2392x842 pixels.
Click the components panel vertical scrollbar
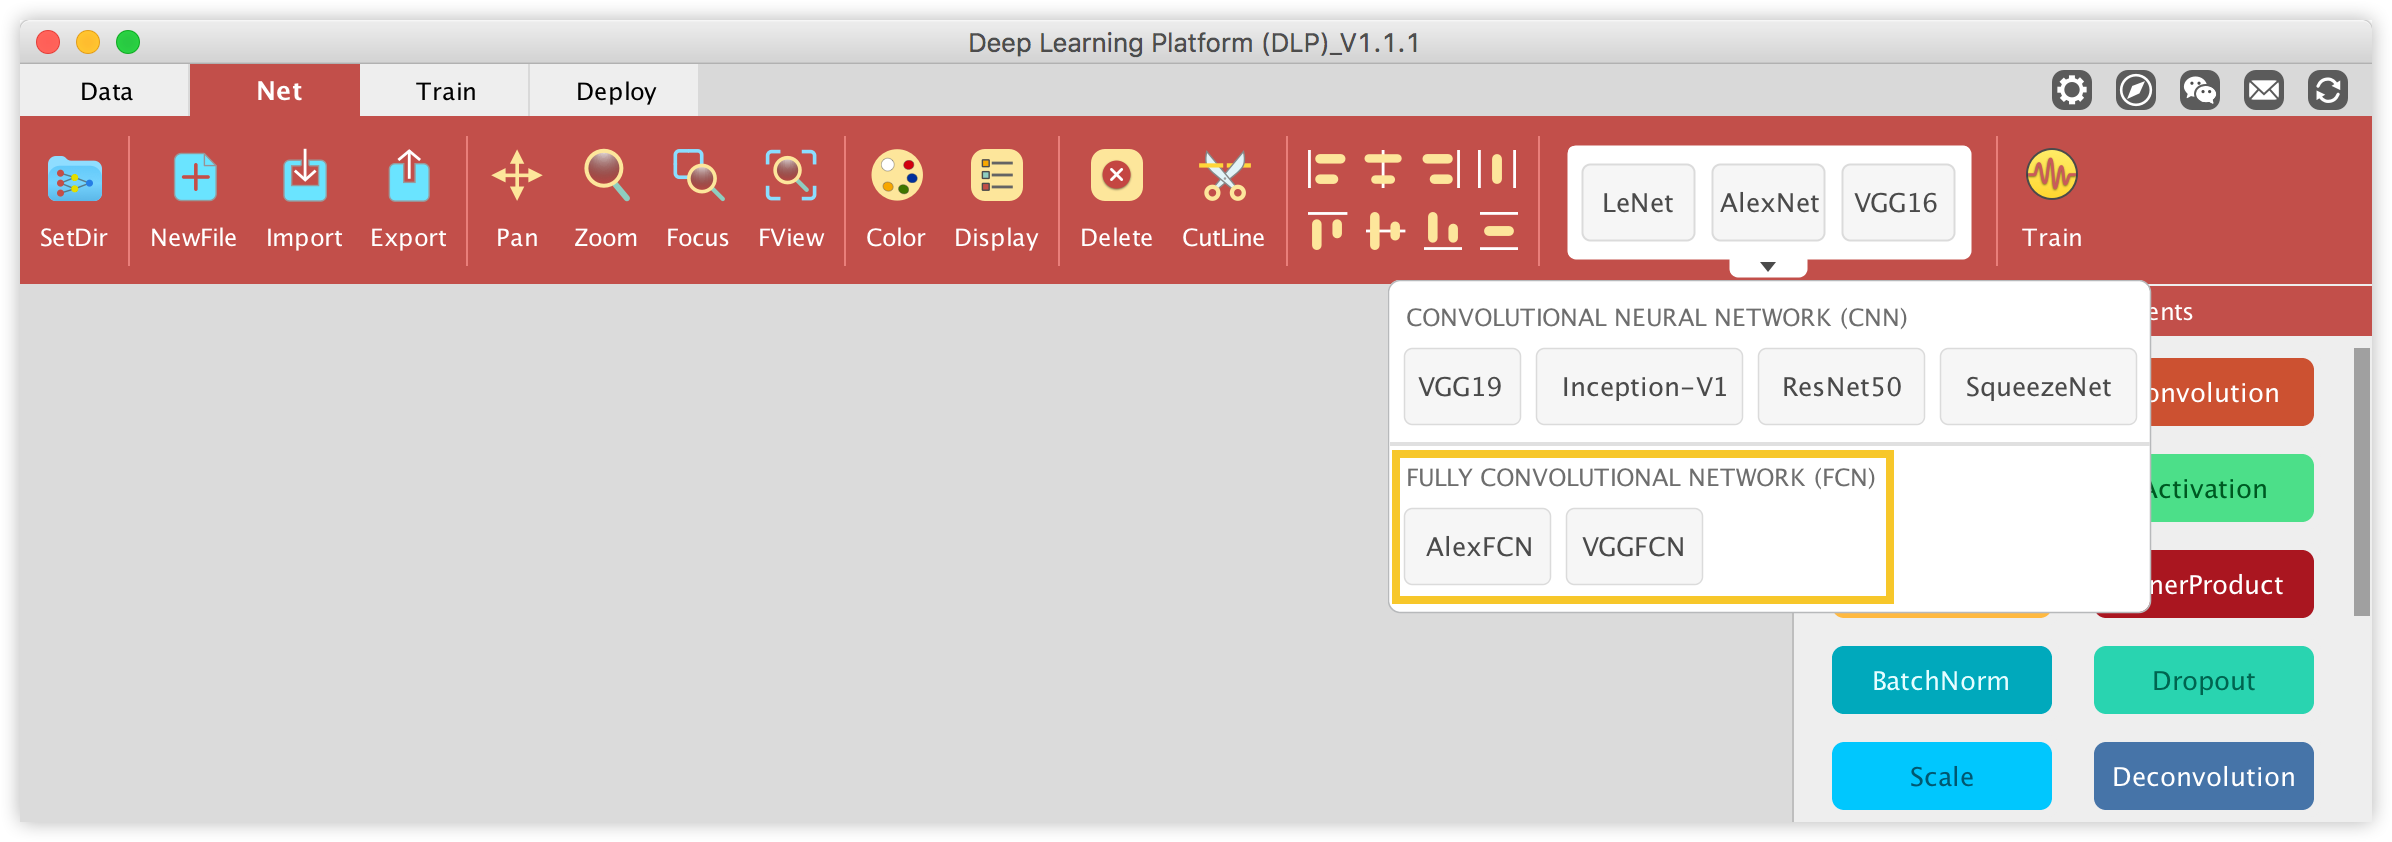click(x=2361, y=482)
